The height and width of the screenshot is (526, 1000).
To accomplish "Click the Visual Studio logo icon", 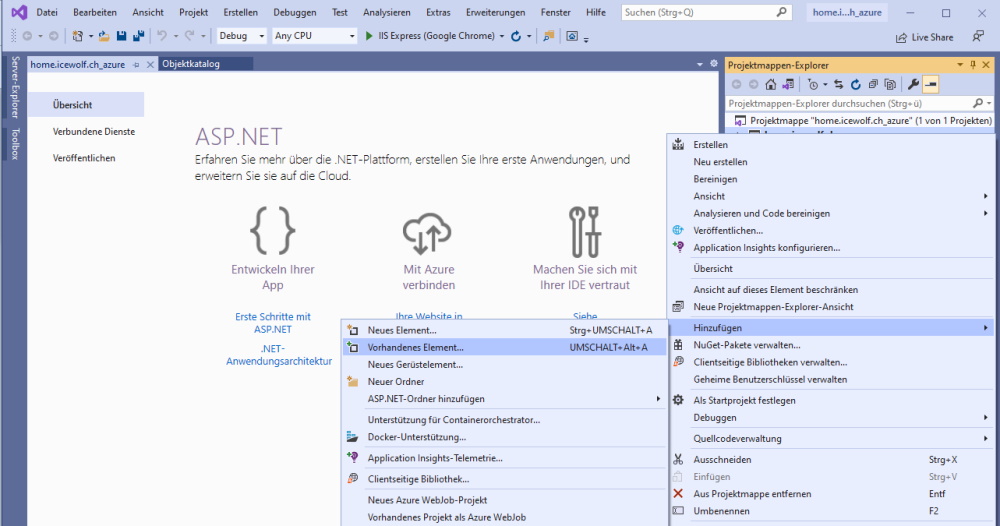I will (x=19, y=12).
